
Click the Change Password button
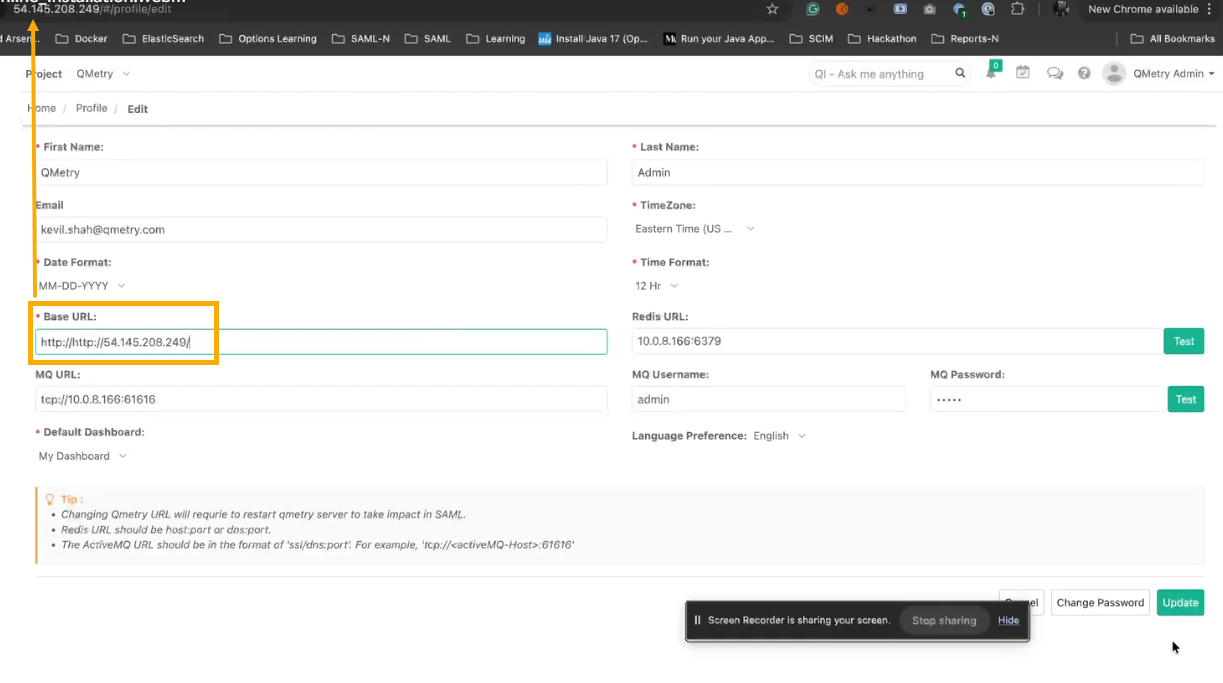coord(1100,602)
